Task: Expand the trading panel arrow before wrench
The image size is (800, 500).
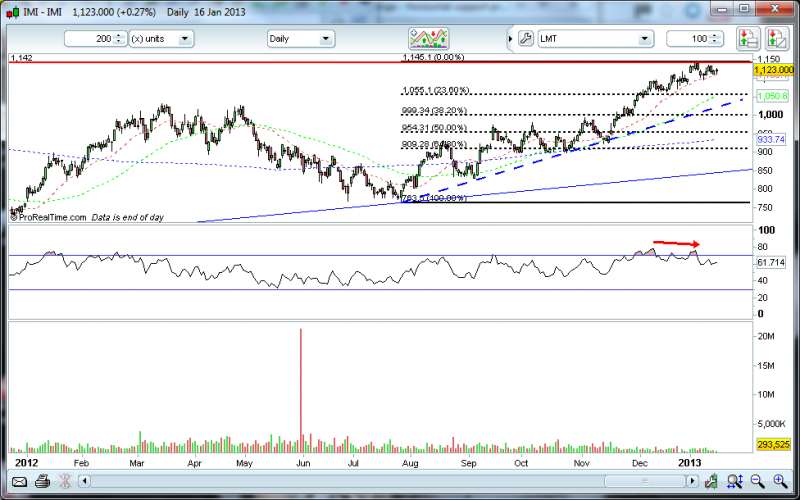Action: click(x=511, y=39)
